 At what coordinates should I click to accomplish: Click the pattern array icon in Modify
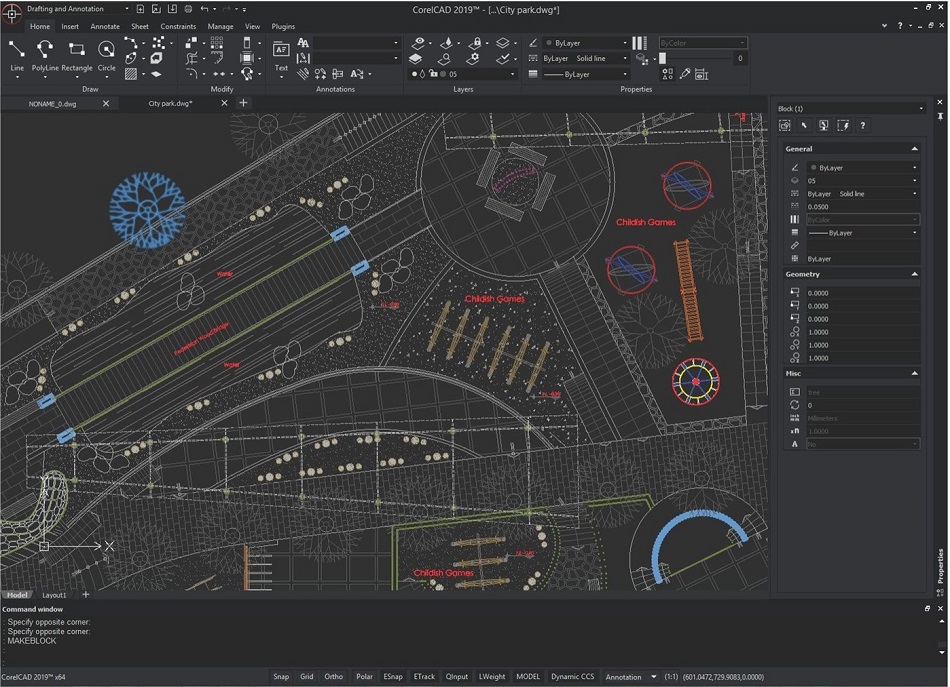[216, 42]
